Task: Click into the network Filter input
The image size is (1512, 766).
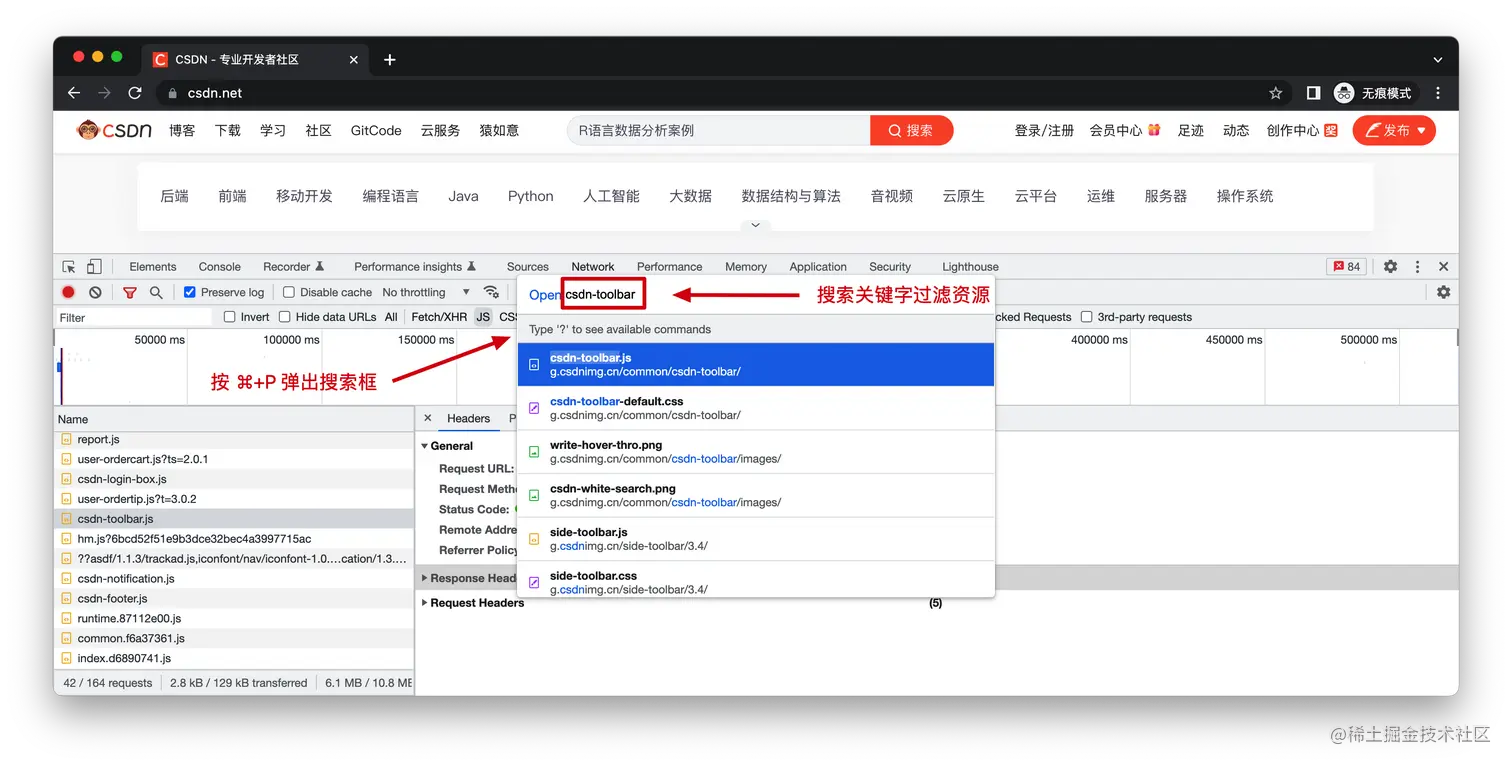Action: click(x=134, y=317)
